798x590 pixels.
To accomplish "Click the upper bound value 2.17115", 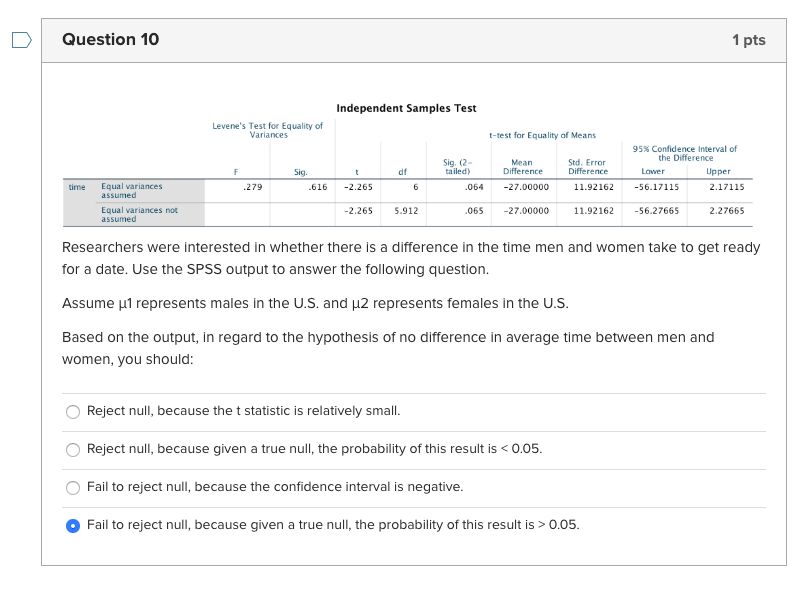I will (x=727, y=187).
